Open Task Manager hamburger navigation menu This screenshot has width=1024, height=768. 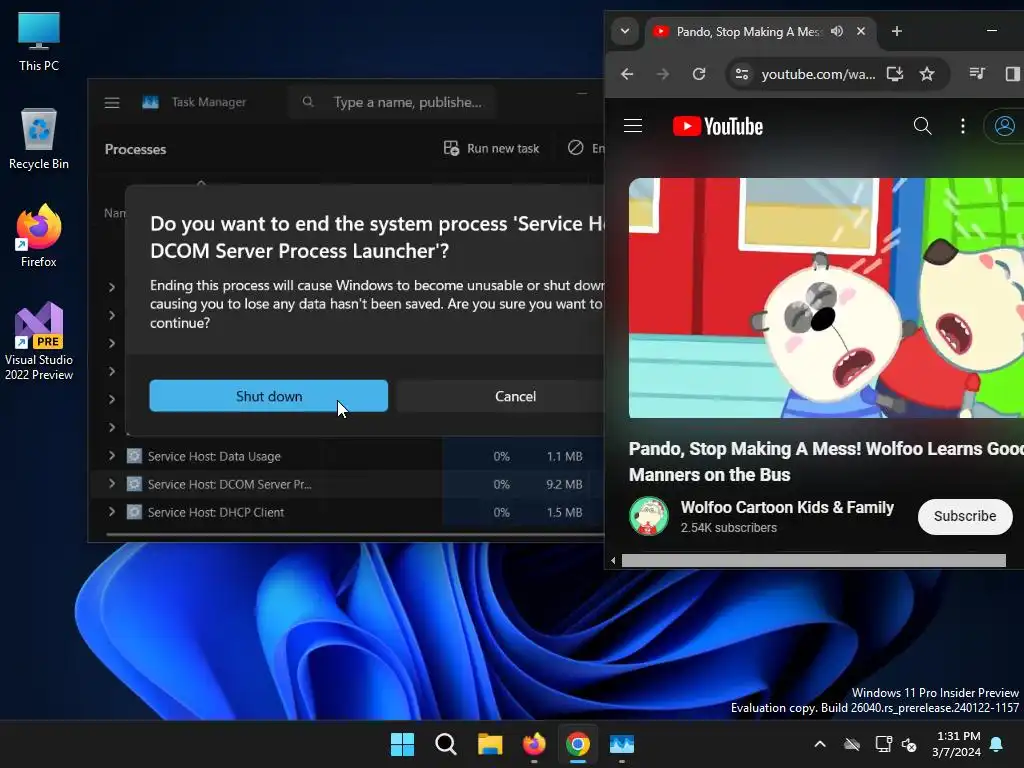(x=112, y=103)
